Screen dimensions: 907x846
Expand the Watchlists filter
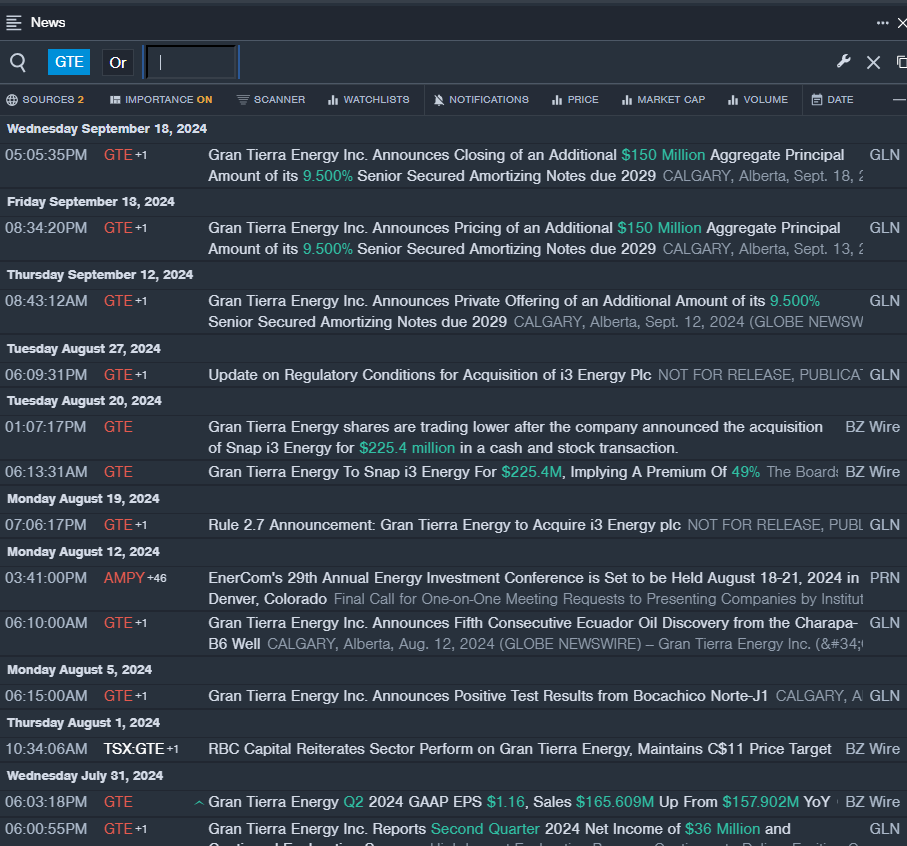[369, 100]
